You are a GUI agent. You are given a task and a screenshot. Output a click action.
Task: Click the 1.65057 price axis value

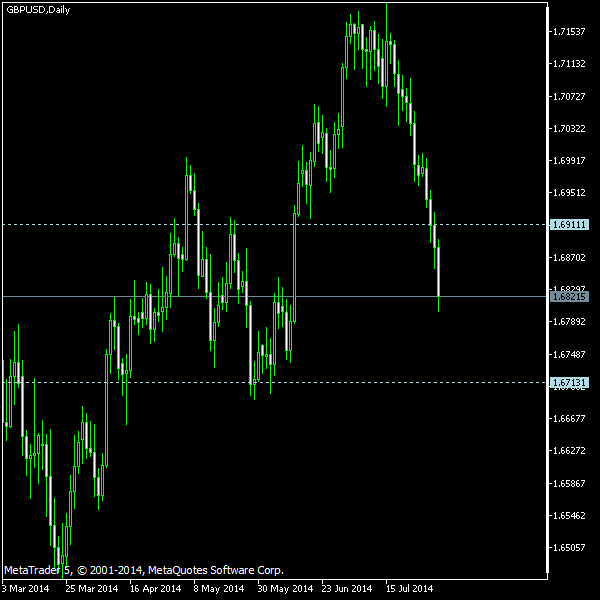tap(569, 548)
